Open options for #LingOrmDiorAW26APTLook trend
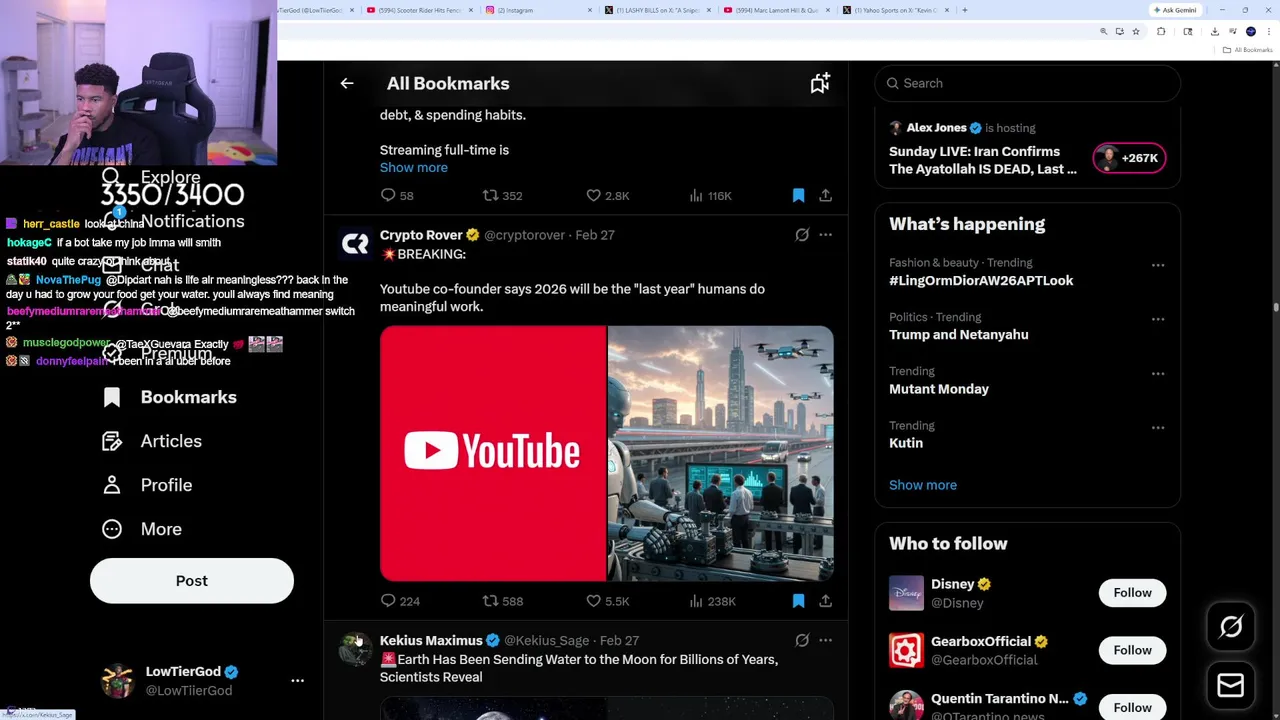Screen dimensions: 1280x720 point(1158,265)
